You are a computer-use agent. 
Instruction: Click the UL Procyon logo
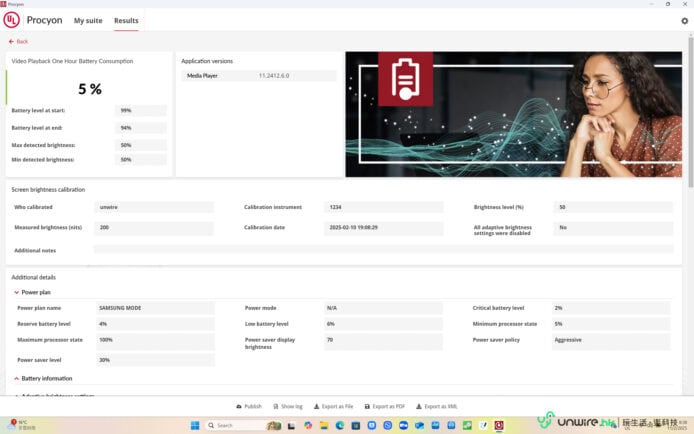click(x=12, y=20)
